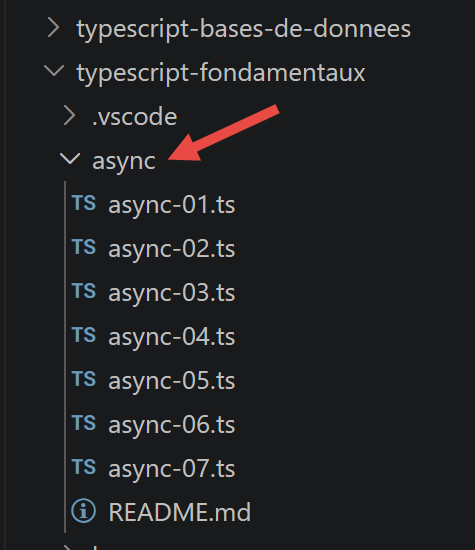Image resolution: width=475 pixels, height=550 pixels.
Task: Click the TS icon beside async-02.ts
Action: click(84, 247)
